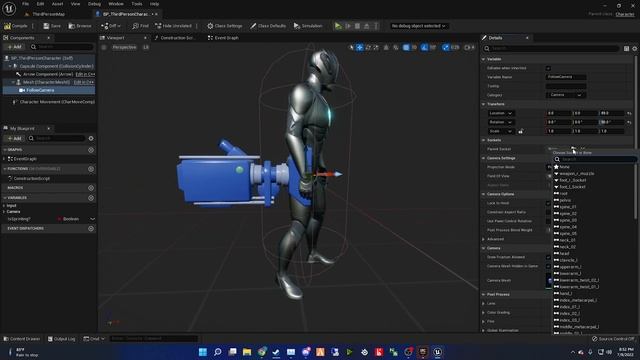Open Browse to asset in content browser
The height and width of the screenshot is (360, 640).
point(80,26)
